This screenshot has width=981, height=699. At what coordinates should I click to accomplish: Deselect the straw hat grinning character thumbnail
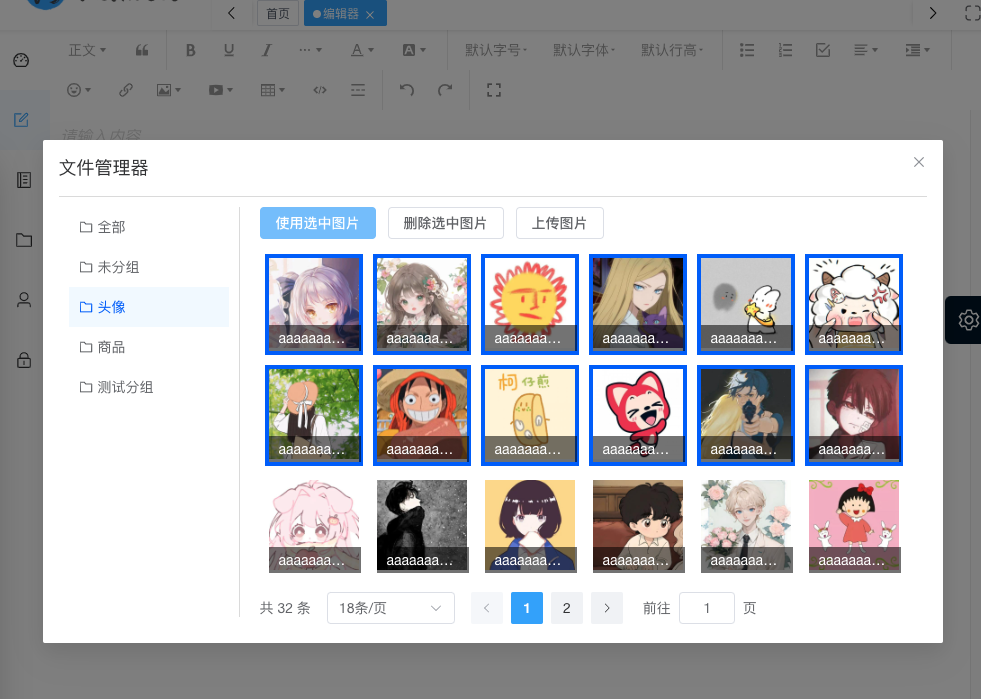click(422, 416)
